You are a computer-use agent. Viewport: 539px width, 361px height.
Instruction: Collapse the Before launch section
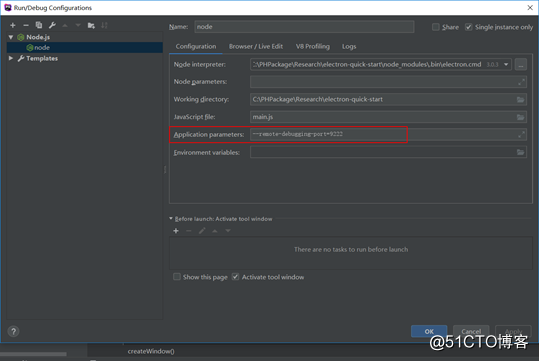coord(171,219)
